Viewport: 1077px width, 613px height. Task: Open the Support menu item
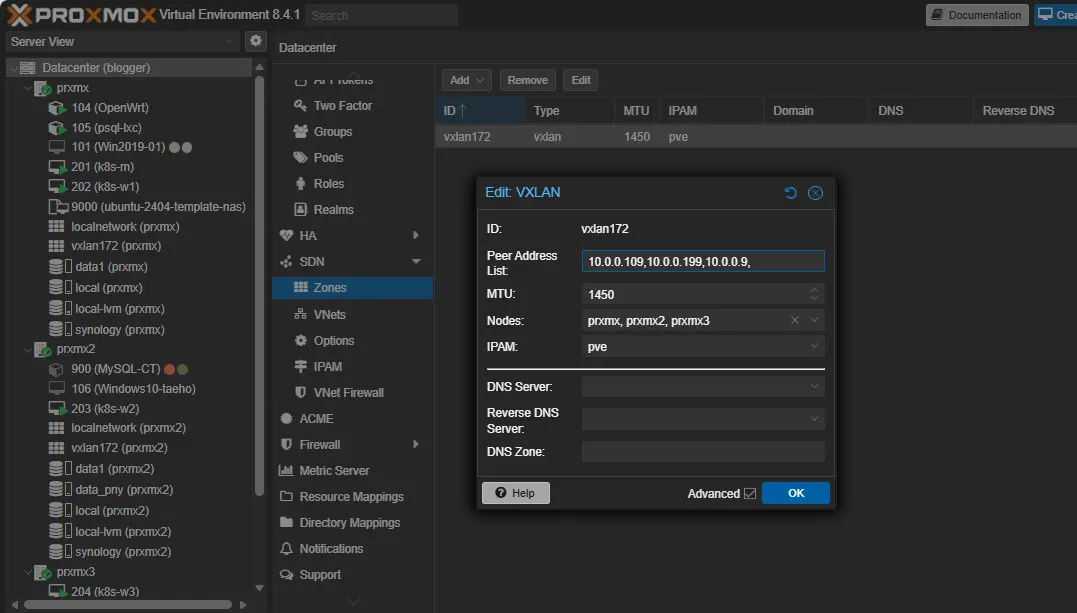[352, 575]
